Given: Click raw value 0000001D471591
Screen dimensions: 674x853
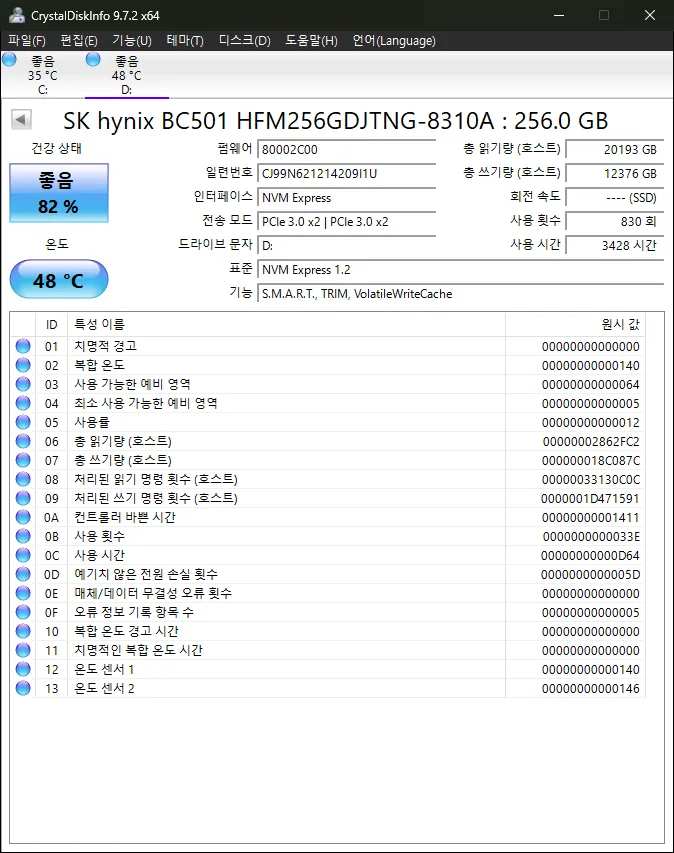Looking at the screenshot, I should click(590, 498).
